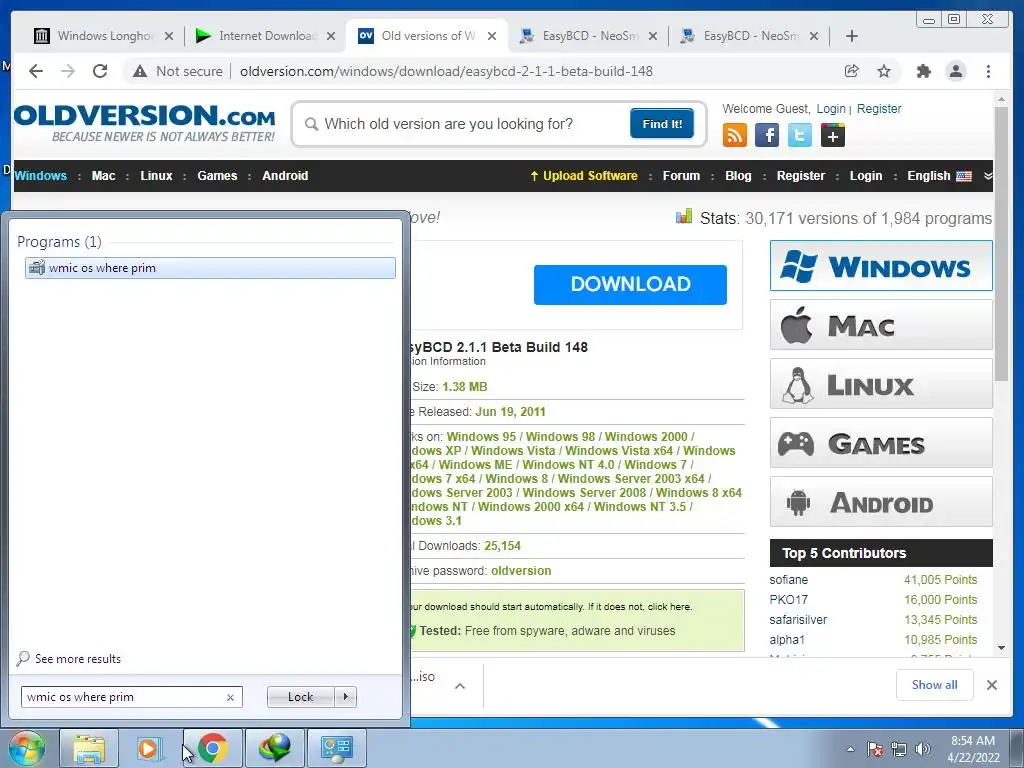Screen dimensions: 1024x768
Task: Click the RSS feed icon
Action: pyautogui.click(x=735, y=135)
